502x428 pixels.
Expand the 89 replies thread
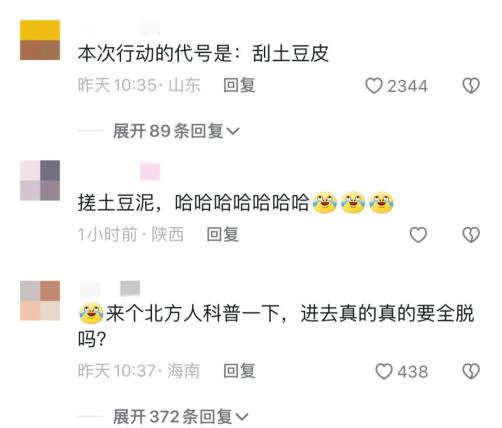pyautogui.click(x=176, y=131)
